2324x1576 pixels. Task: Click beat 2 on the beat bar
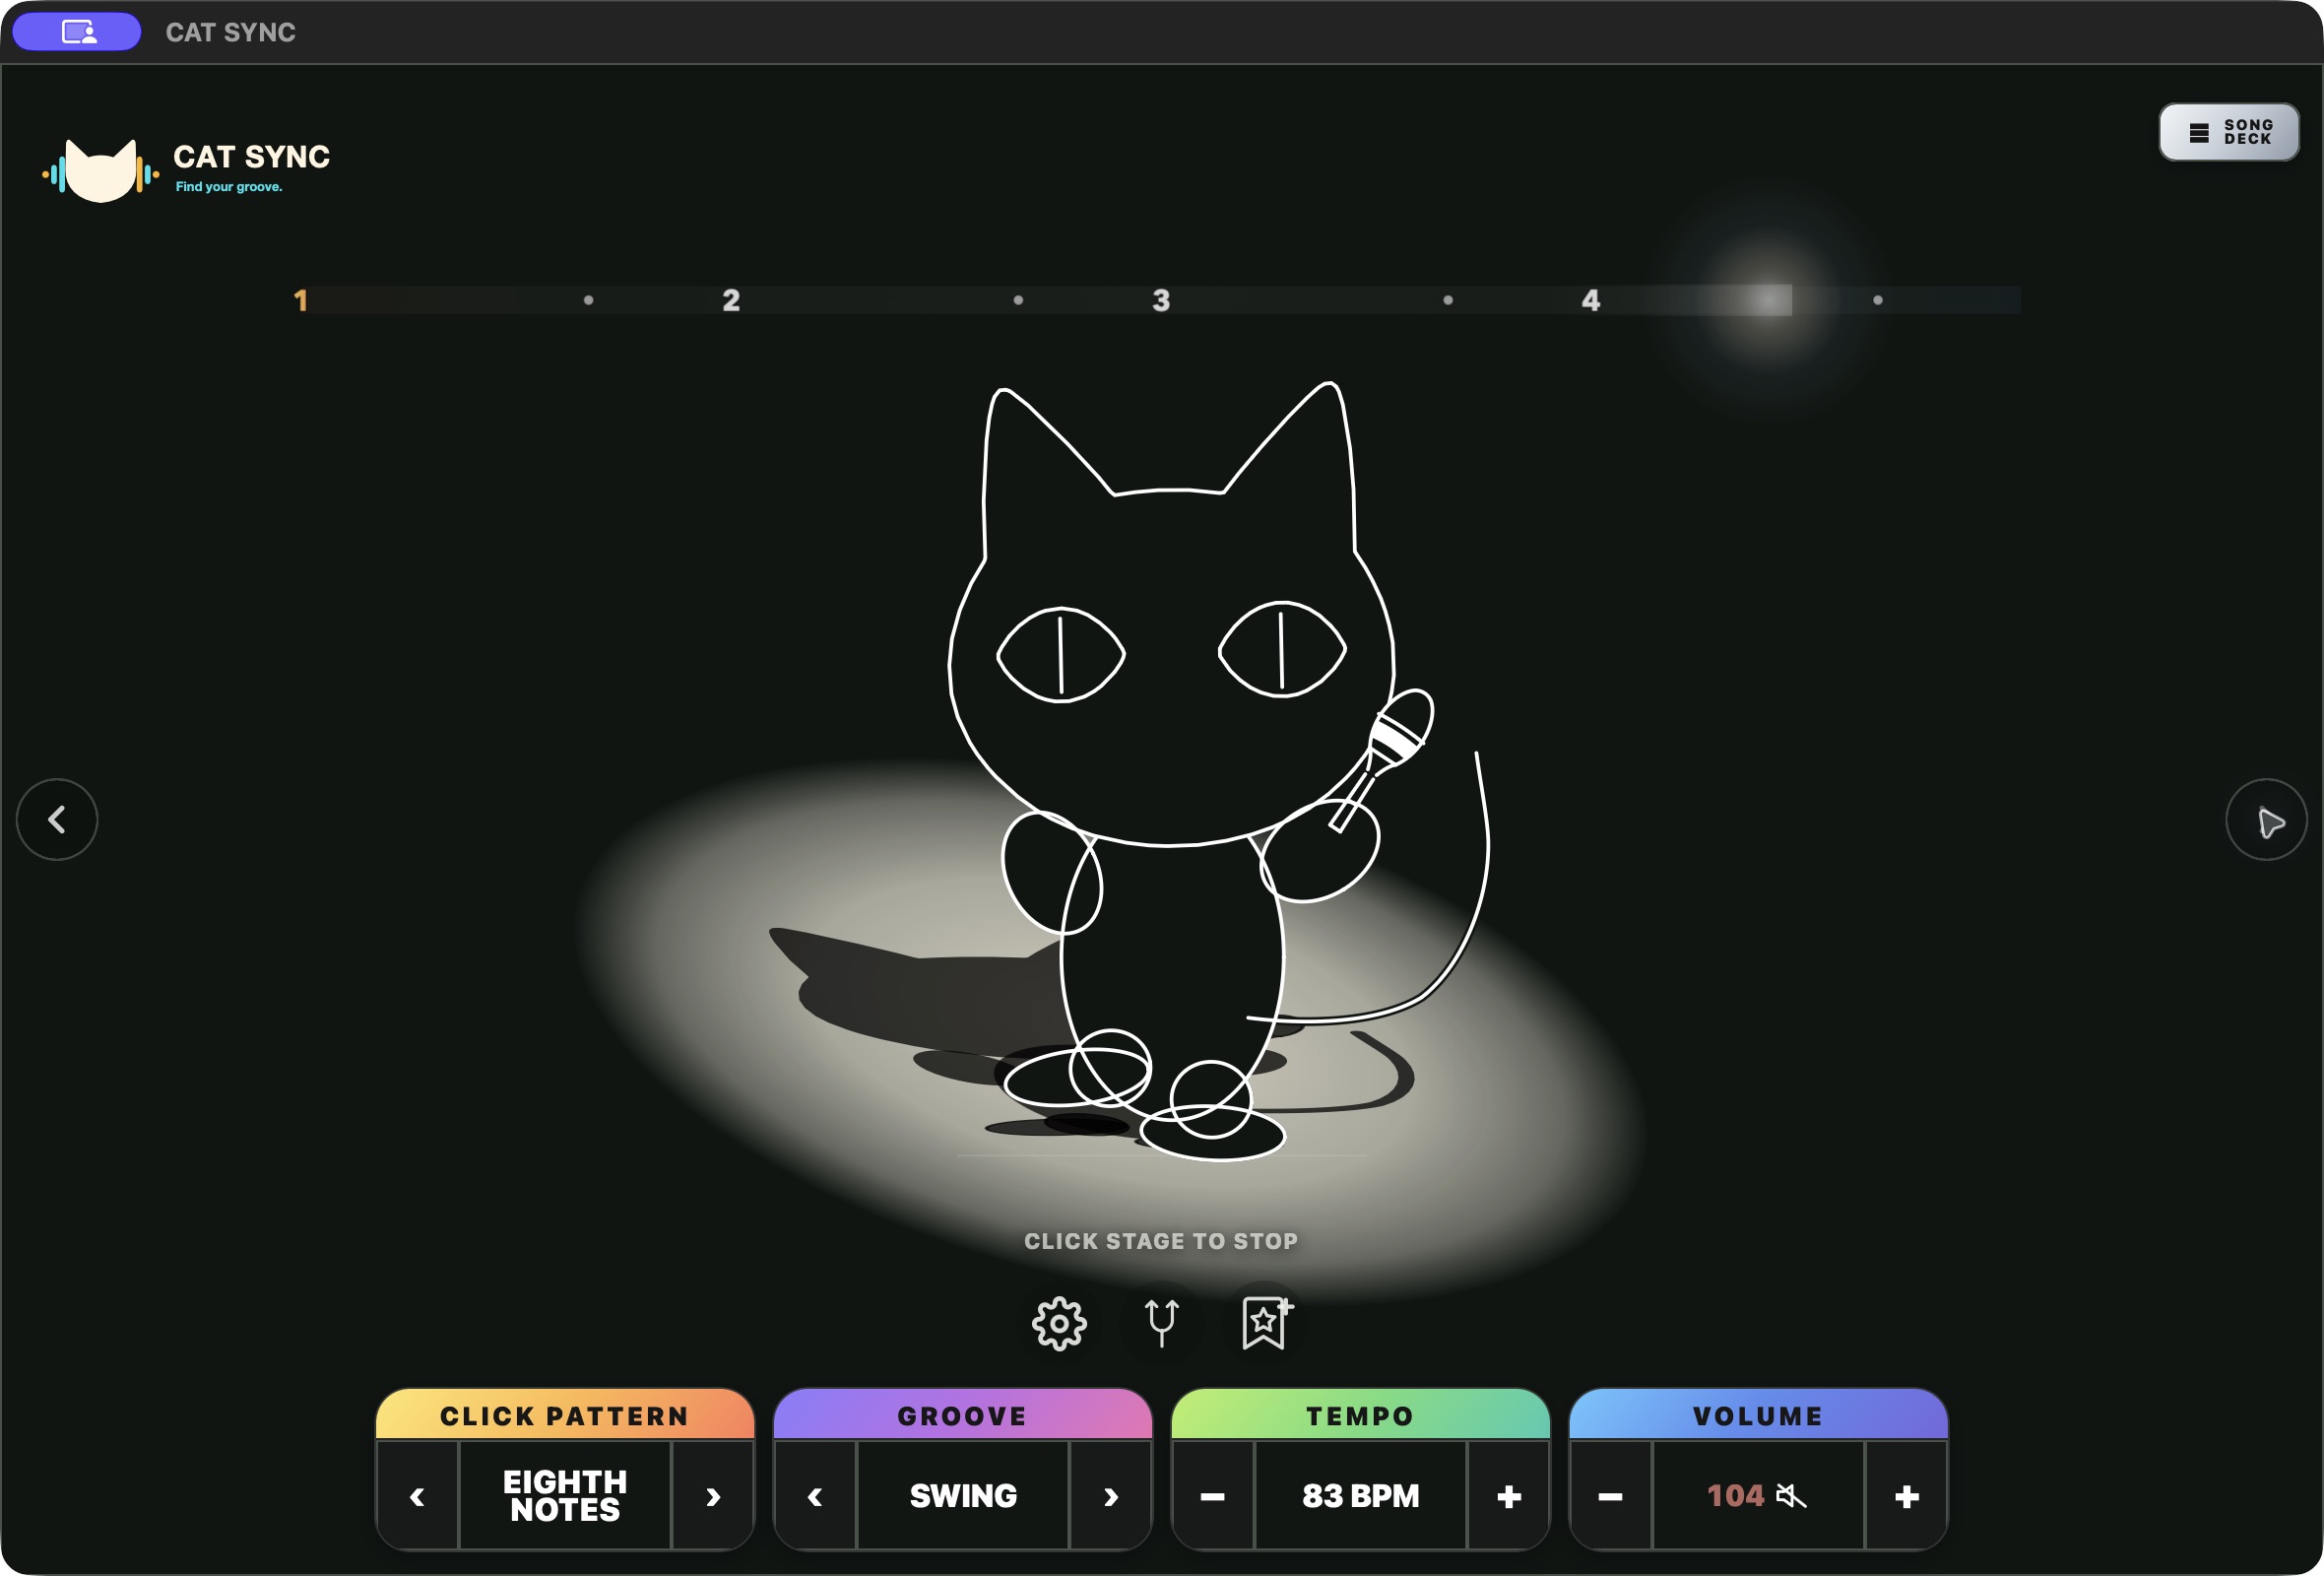click(731, 300)
